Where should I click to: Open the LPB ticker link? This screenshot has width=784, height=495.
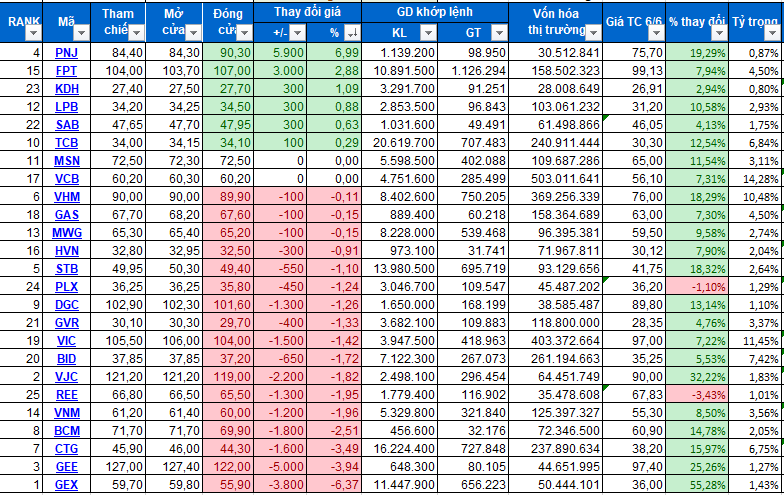pos(66,106)
